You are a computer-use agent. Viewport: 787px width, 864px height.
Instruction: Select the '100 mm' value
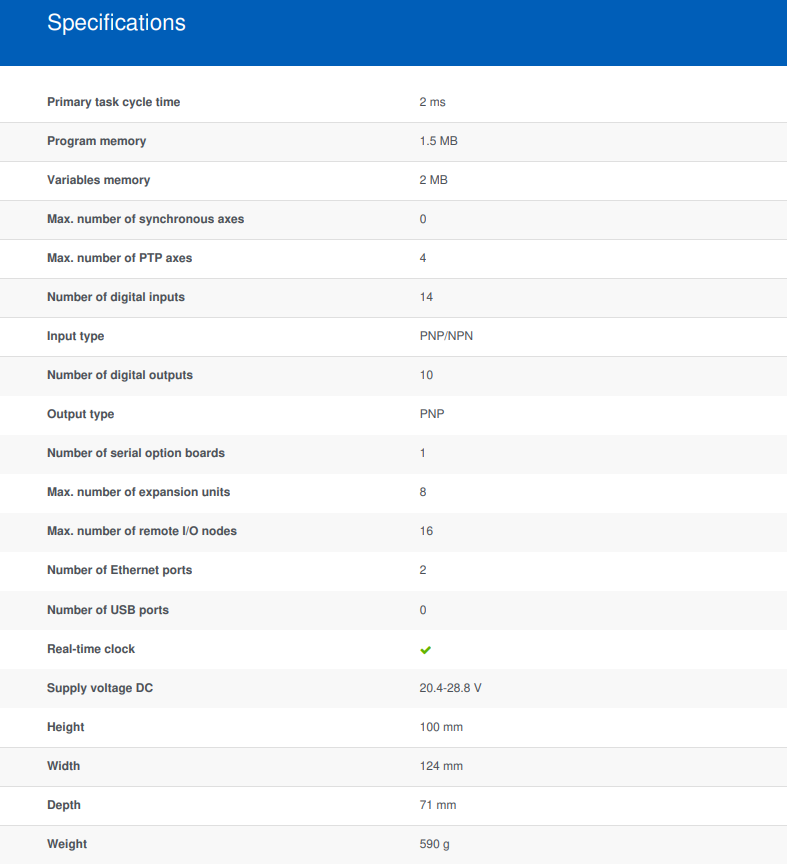[x=441, y=727]
